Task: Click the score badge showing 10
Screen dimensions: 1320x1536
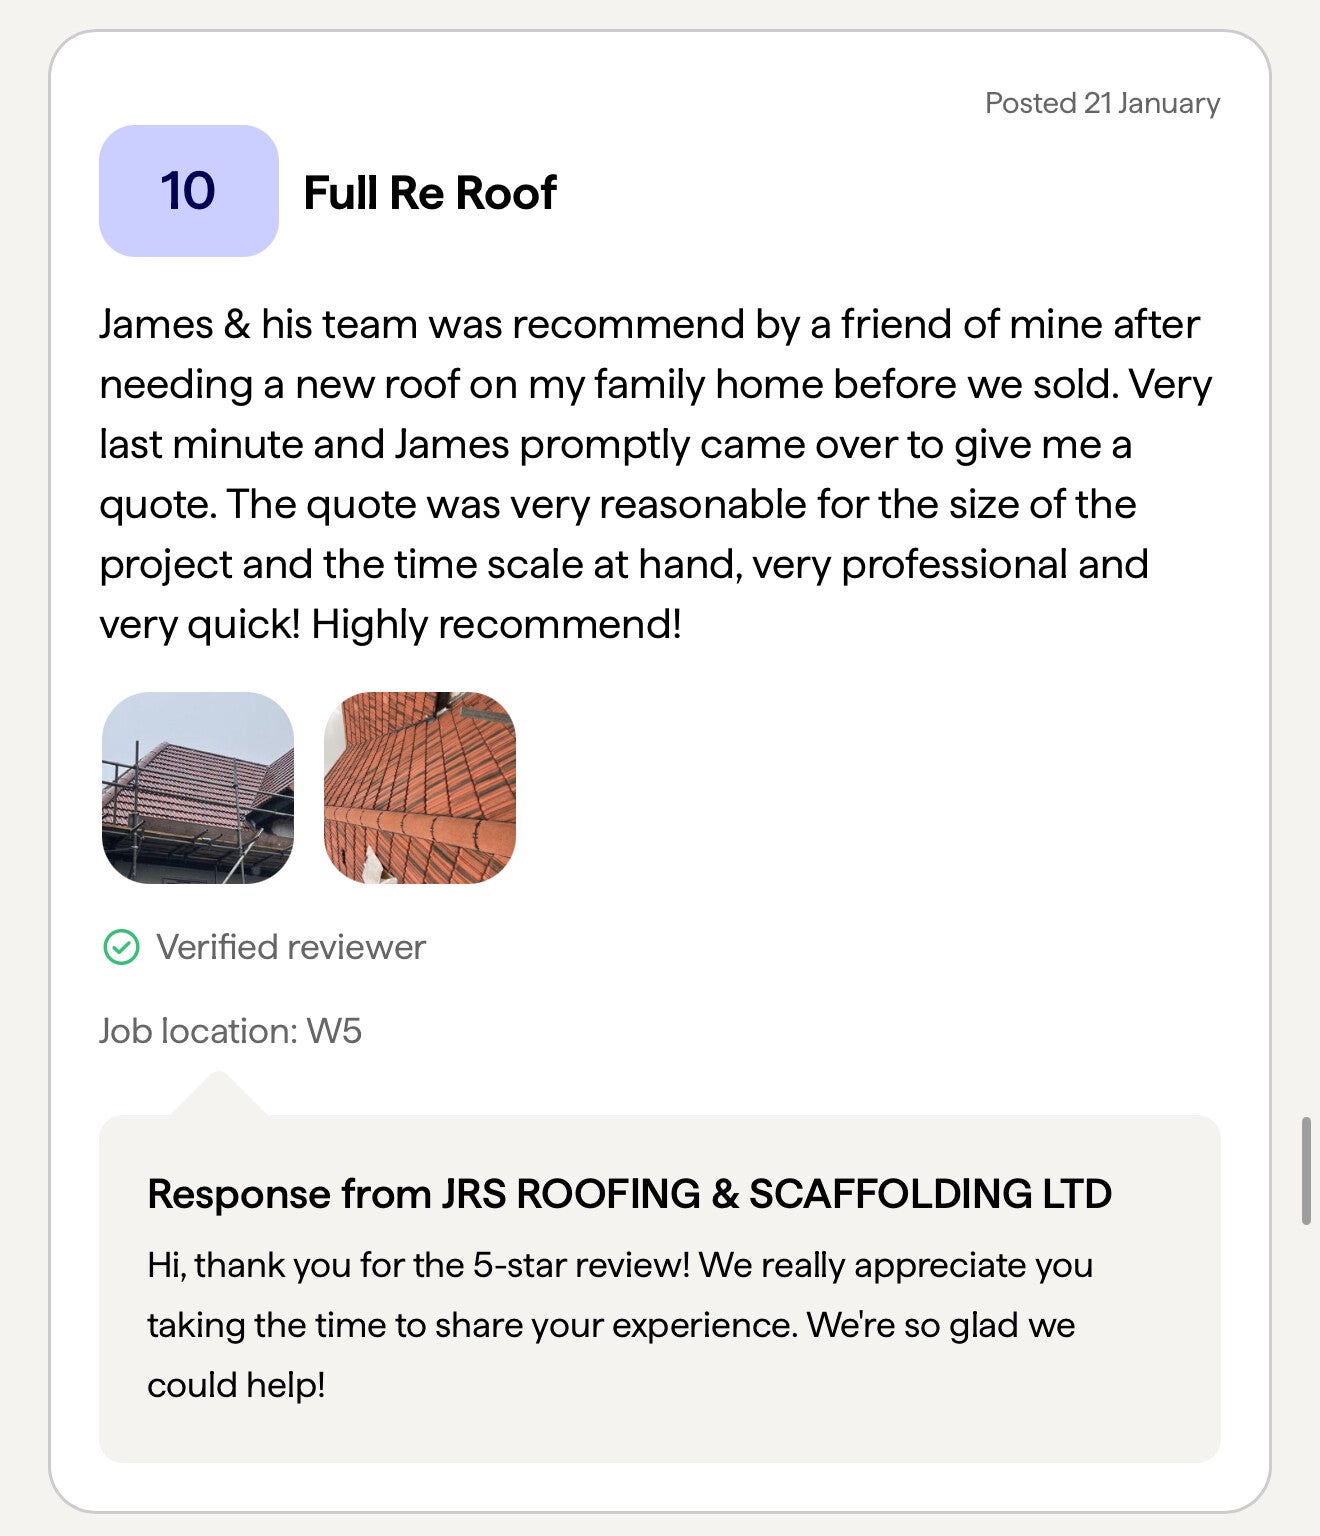Action: pyautogui.click(x=188, y=191)
